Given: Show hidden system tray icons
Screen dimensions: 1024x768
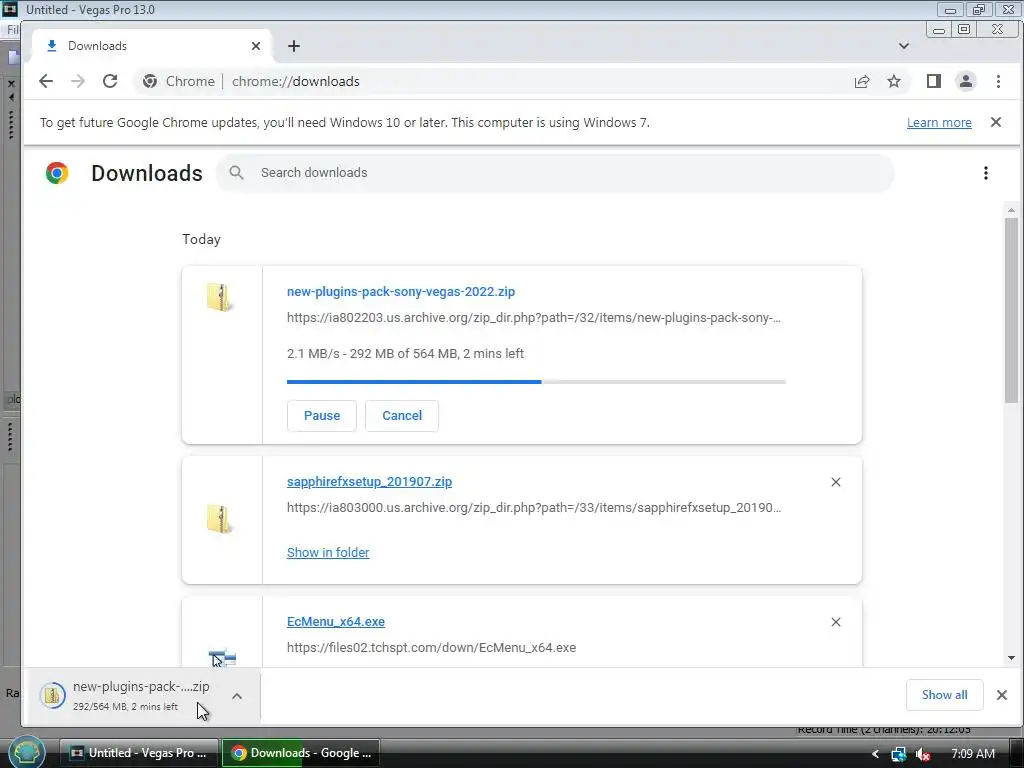Looking at the screenshot, I should [x=875, y=754].
